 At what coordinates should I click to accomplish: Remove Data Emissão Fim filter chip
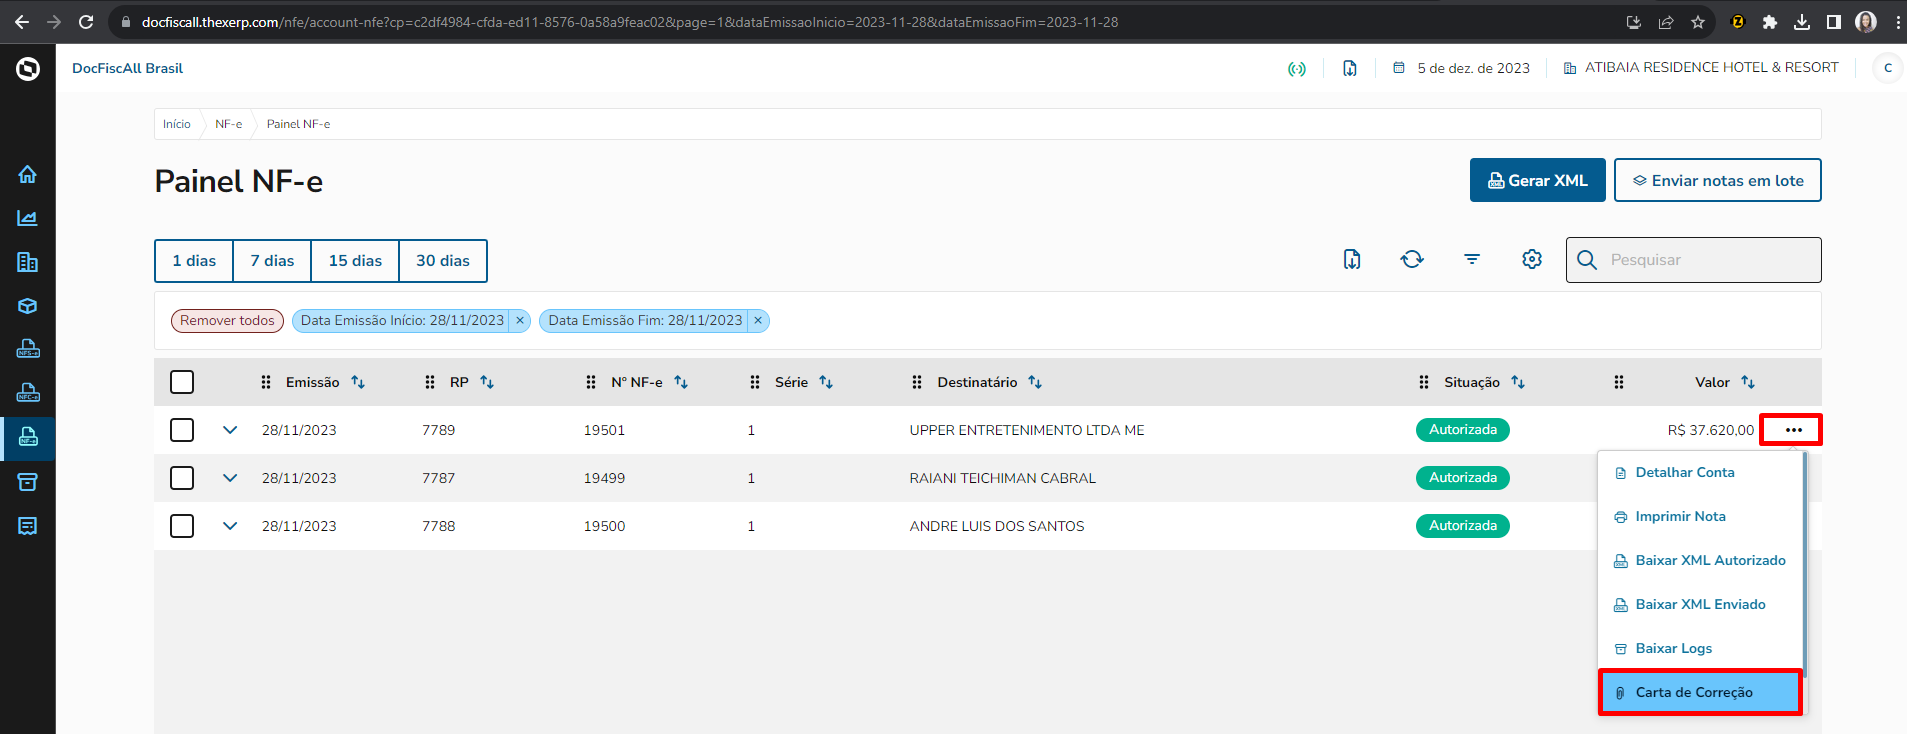[x=758, y=321]
